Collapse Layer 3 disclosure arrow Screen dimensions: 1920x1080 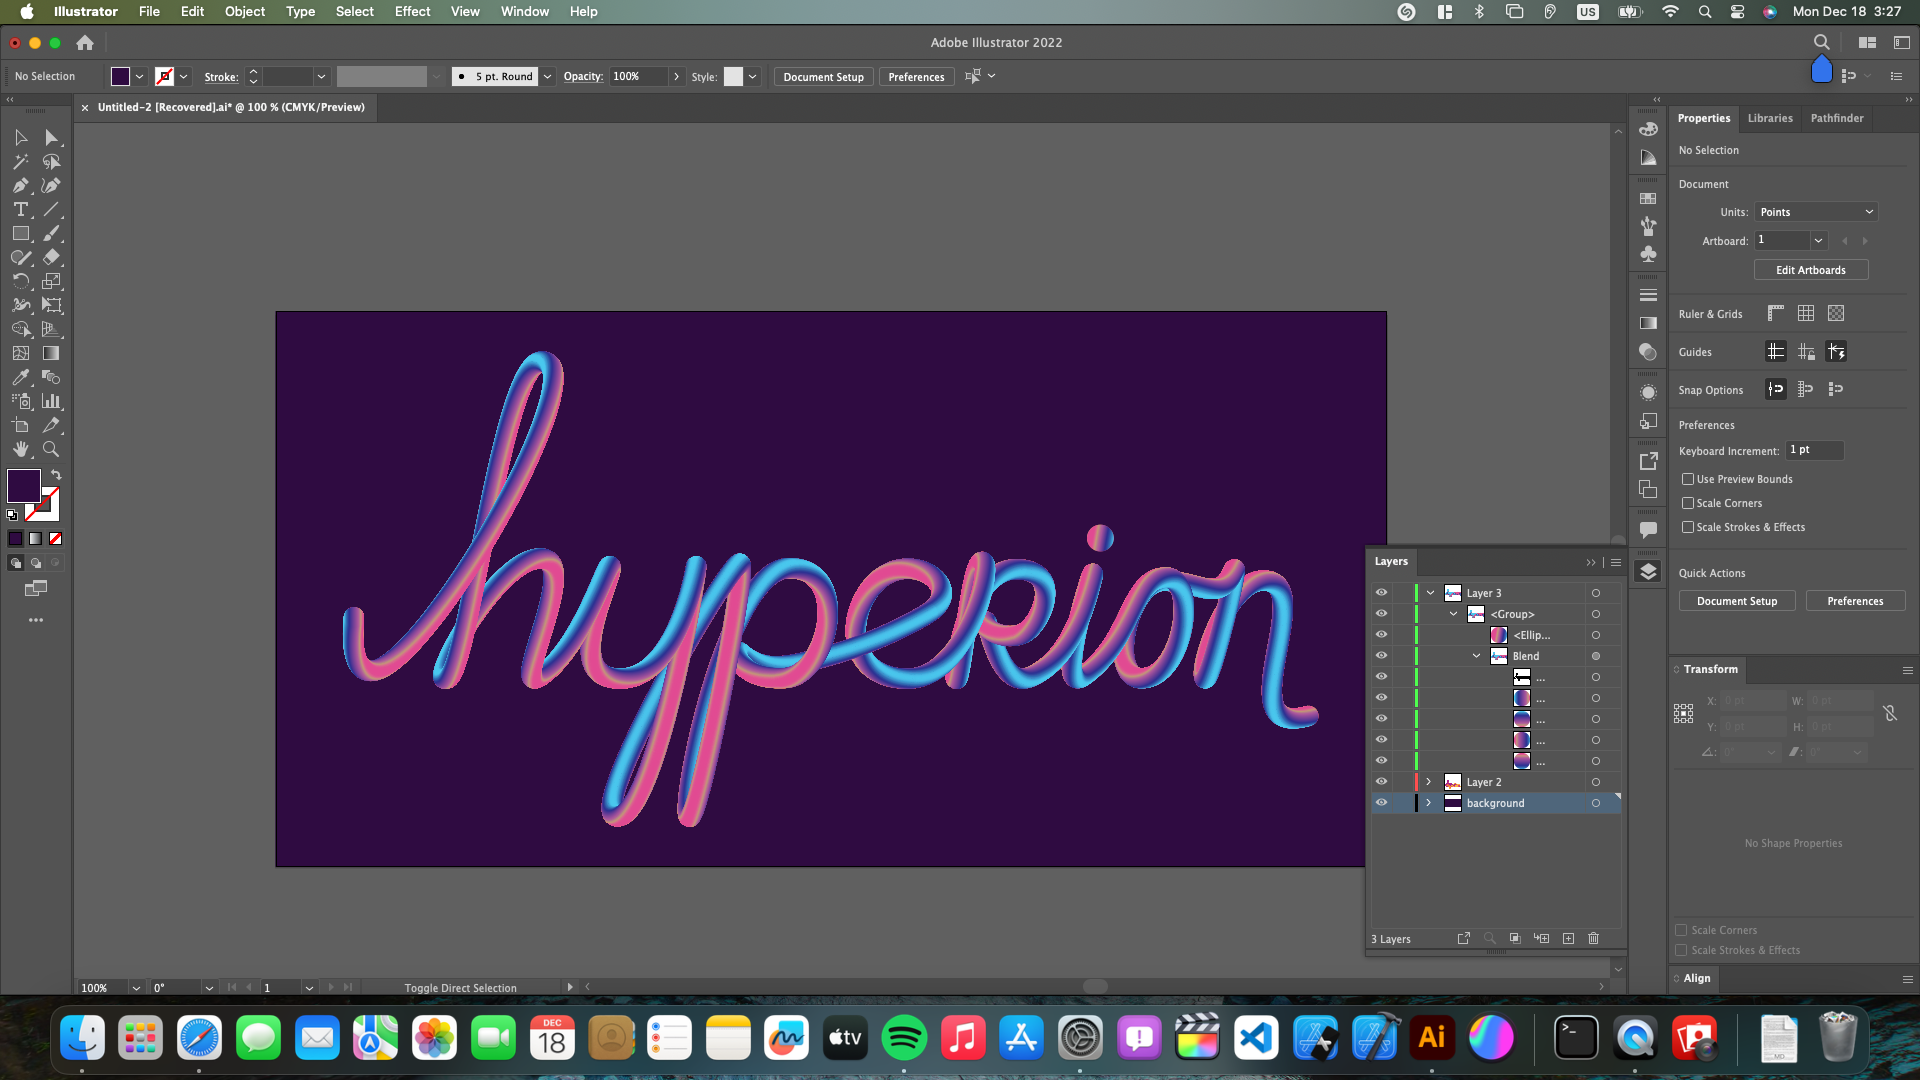coord(1430,593)
